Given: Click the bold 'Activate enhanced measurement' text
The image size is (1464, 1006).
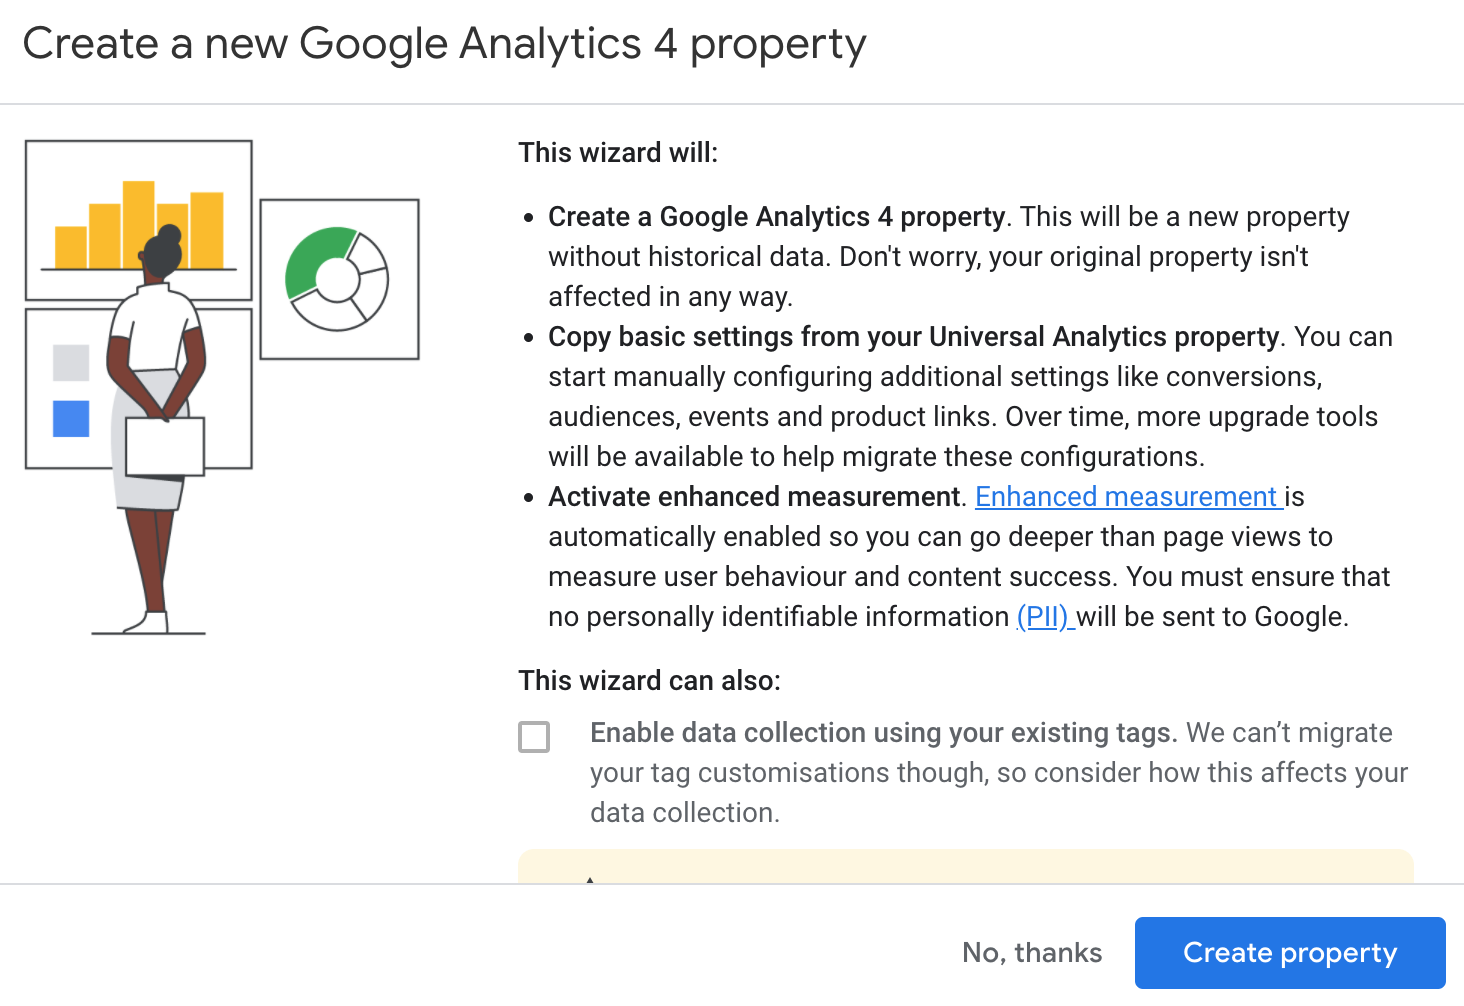Looking at the screenshot, I should [x=754, y=497].
